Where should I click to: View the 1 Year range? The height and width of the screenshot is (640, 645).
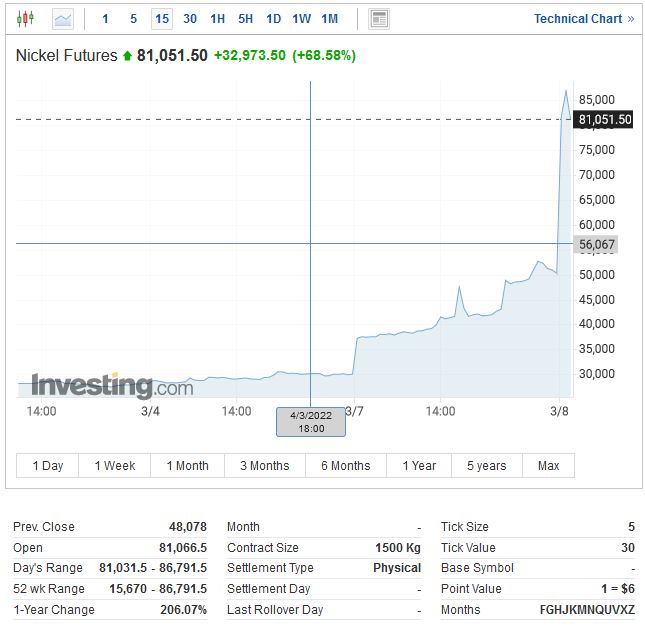(419, 466)
